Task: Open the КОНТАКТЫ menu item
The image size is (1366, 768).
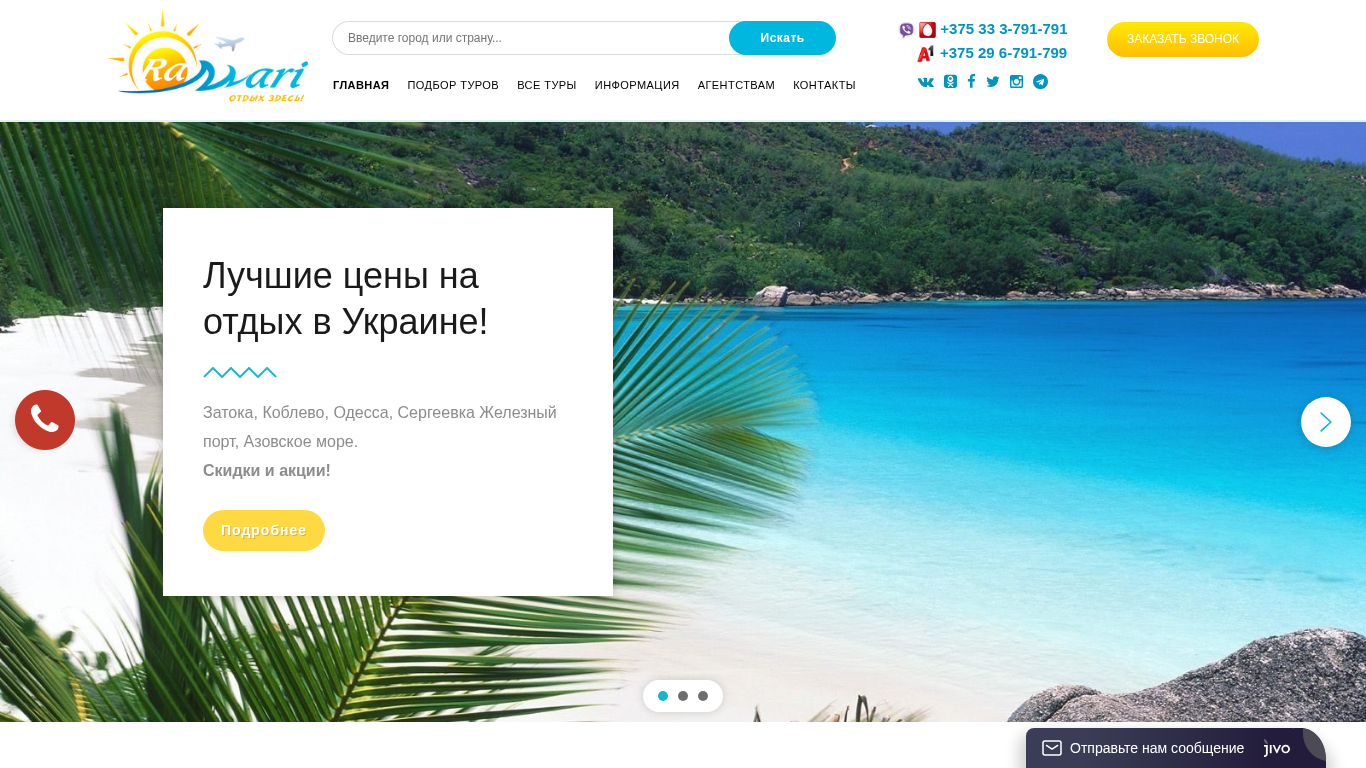Action: (824, 85)
